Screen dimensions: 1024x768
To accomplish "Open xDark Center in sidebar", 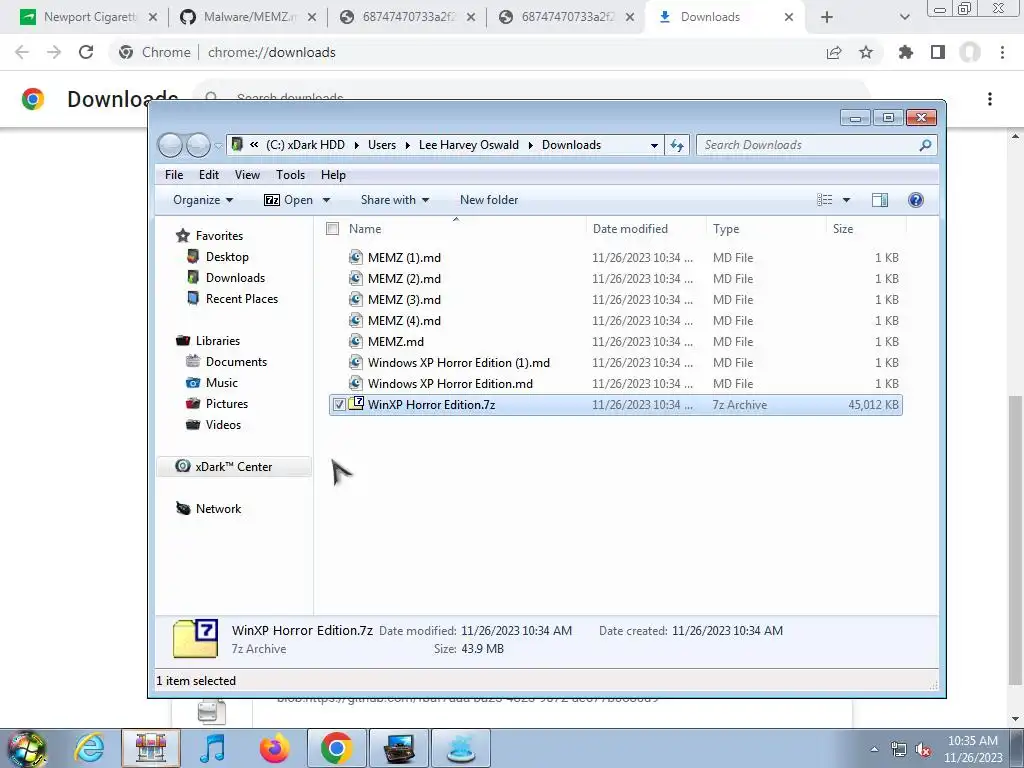I will pos(233,466).
